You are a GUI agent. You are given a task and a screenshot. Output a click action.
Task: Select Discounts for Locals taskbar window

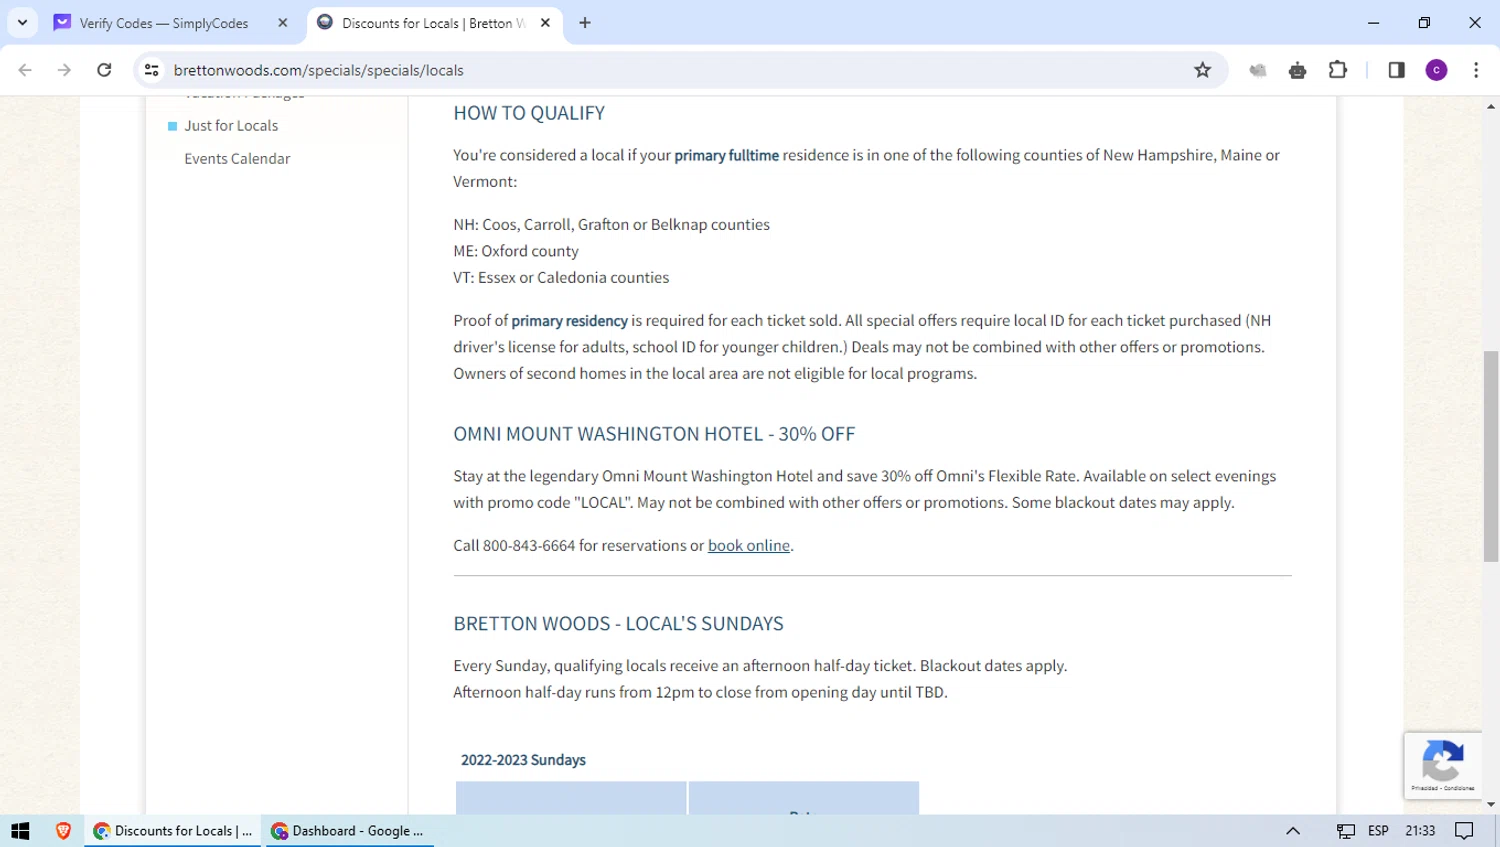point(172,831)
